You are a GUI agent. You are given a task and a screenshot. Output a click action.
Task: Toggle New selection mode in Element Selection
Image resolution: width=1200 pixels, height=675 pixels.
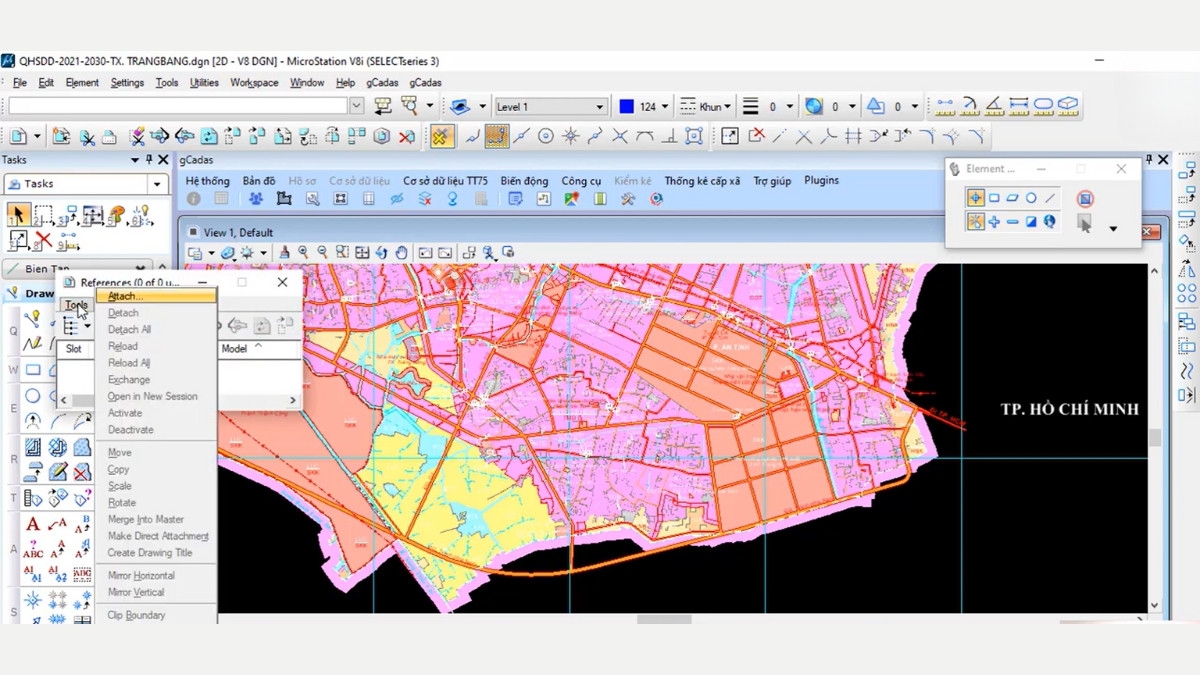[x=975, y=222]
